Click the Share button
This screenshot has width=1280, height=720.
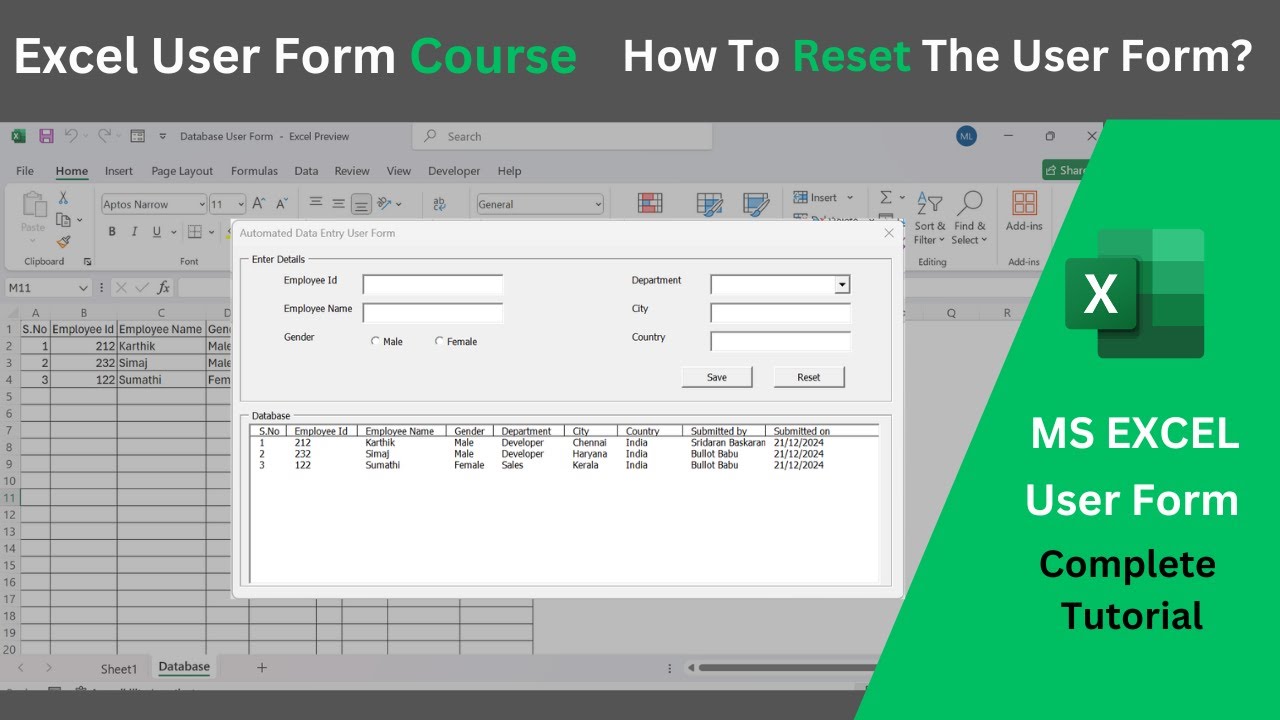(1064, 170)
